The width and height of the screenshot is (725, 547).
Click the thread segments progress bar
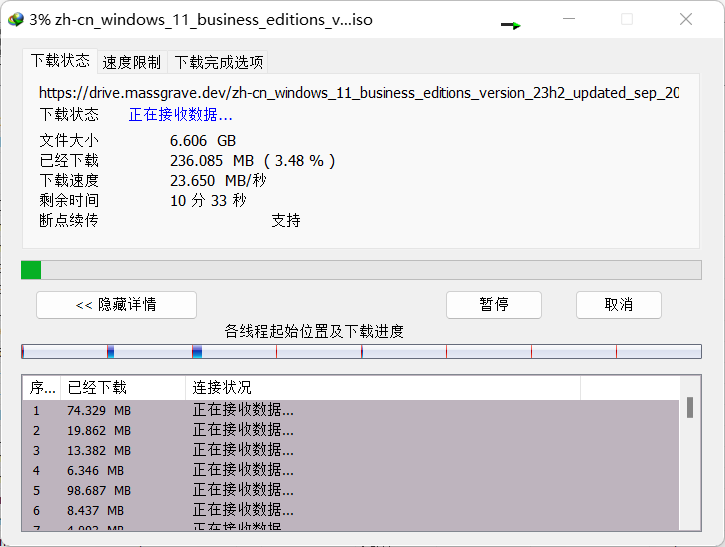point(361,351)
